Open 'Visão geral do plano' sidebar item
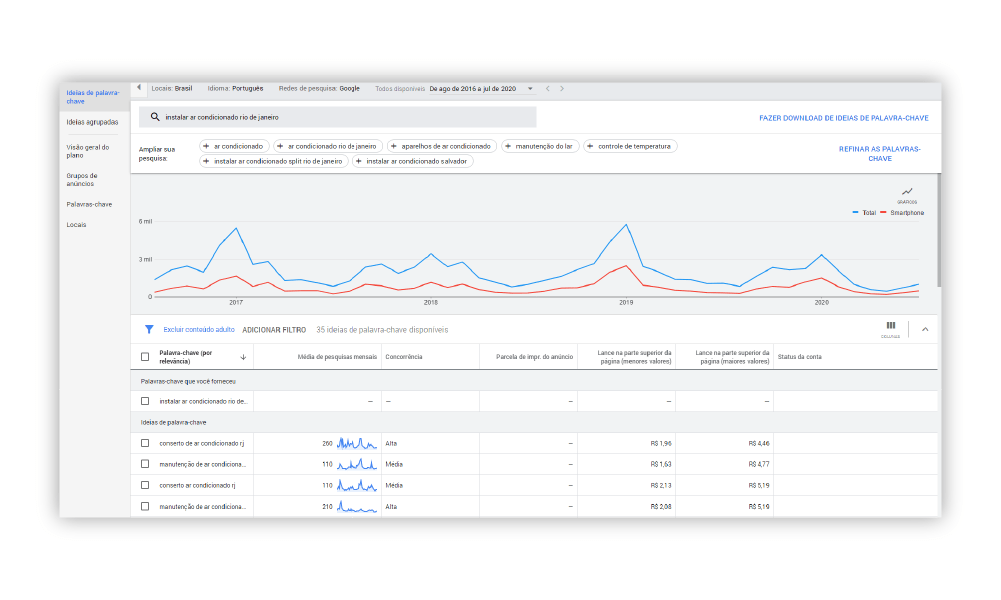This screenshot has height=600, width=1001. pos(87,151)
